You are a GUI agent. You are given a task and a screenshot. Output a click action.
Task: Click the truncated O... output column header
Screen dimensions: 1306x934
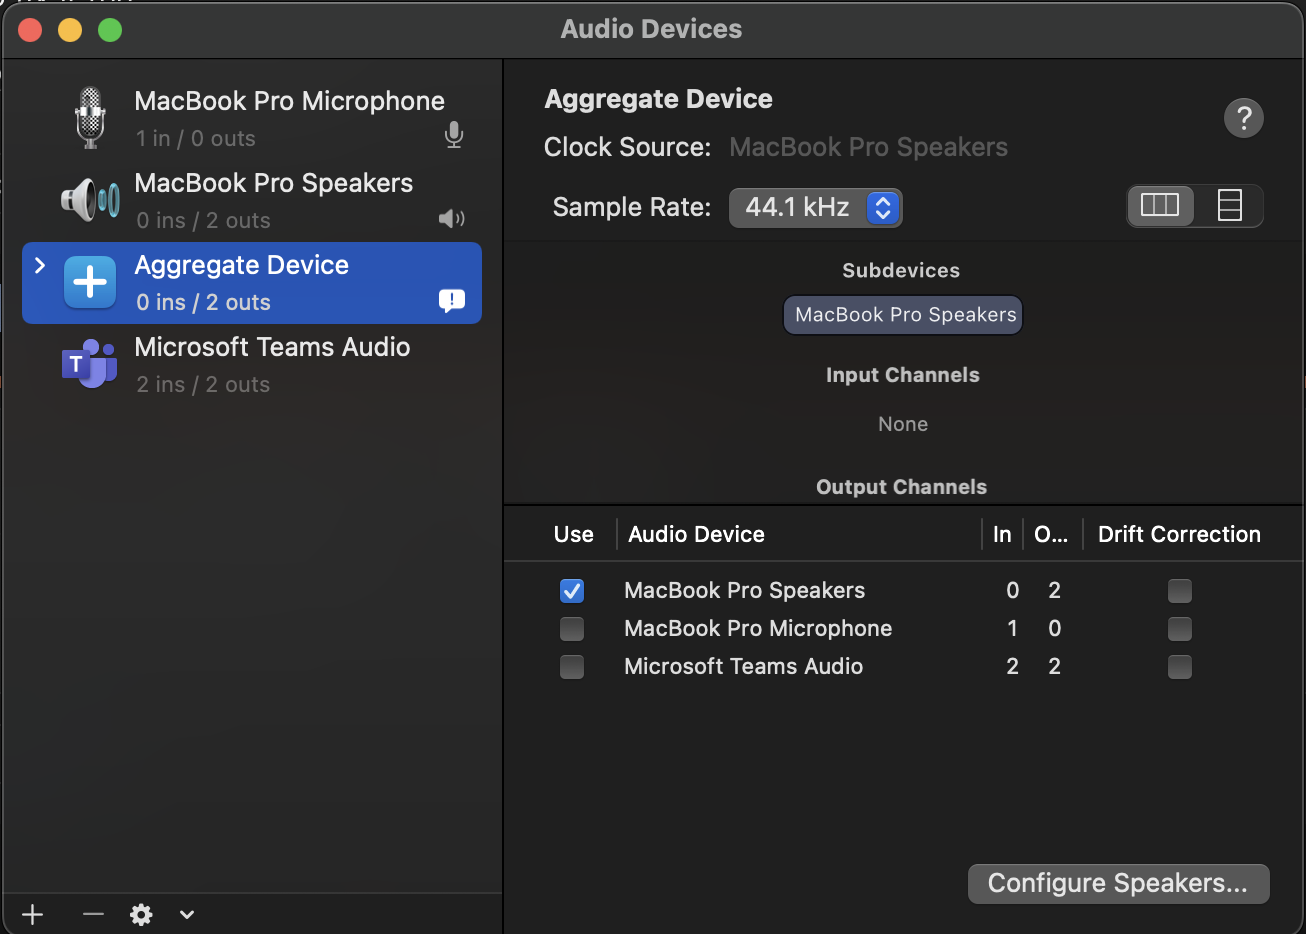click(x=1051, y=534)
